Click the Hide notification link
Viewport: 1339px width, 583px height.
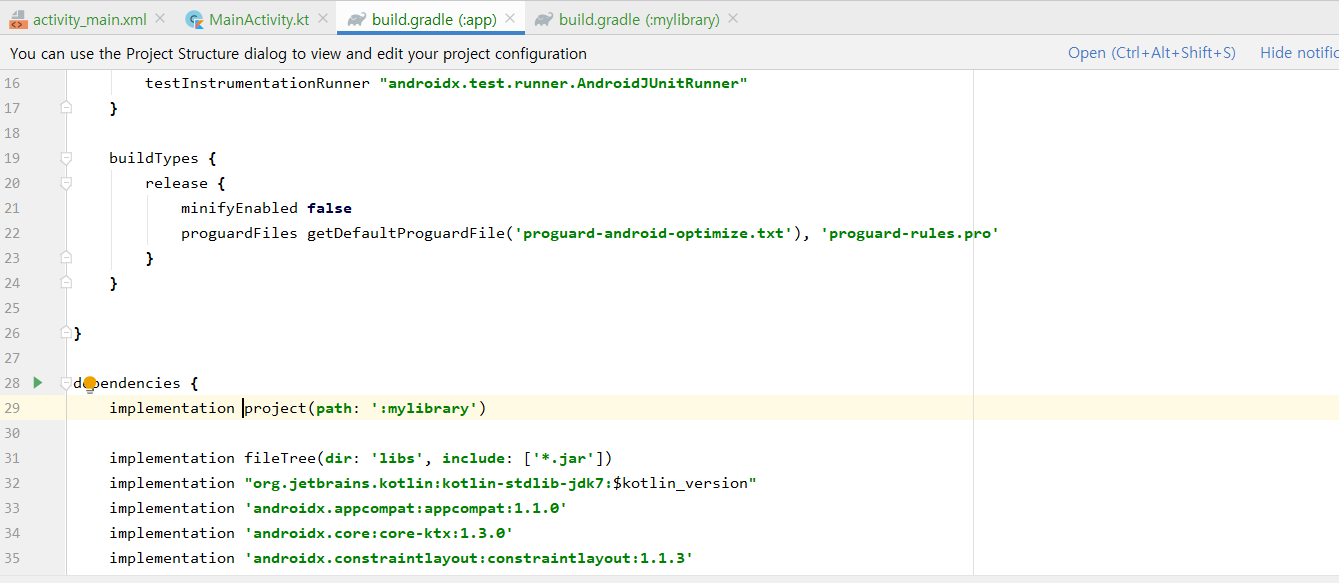point(1299,53)
